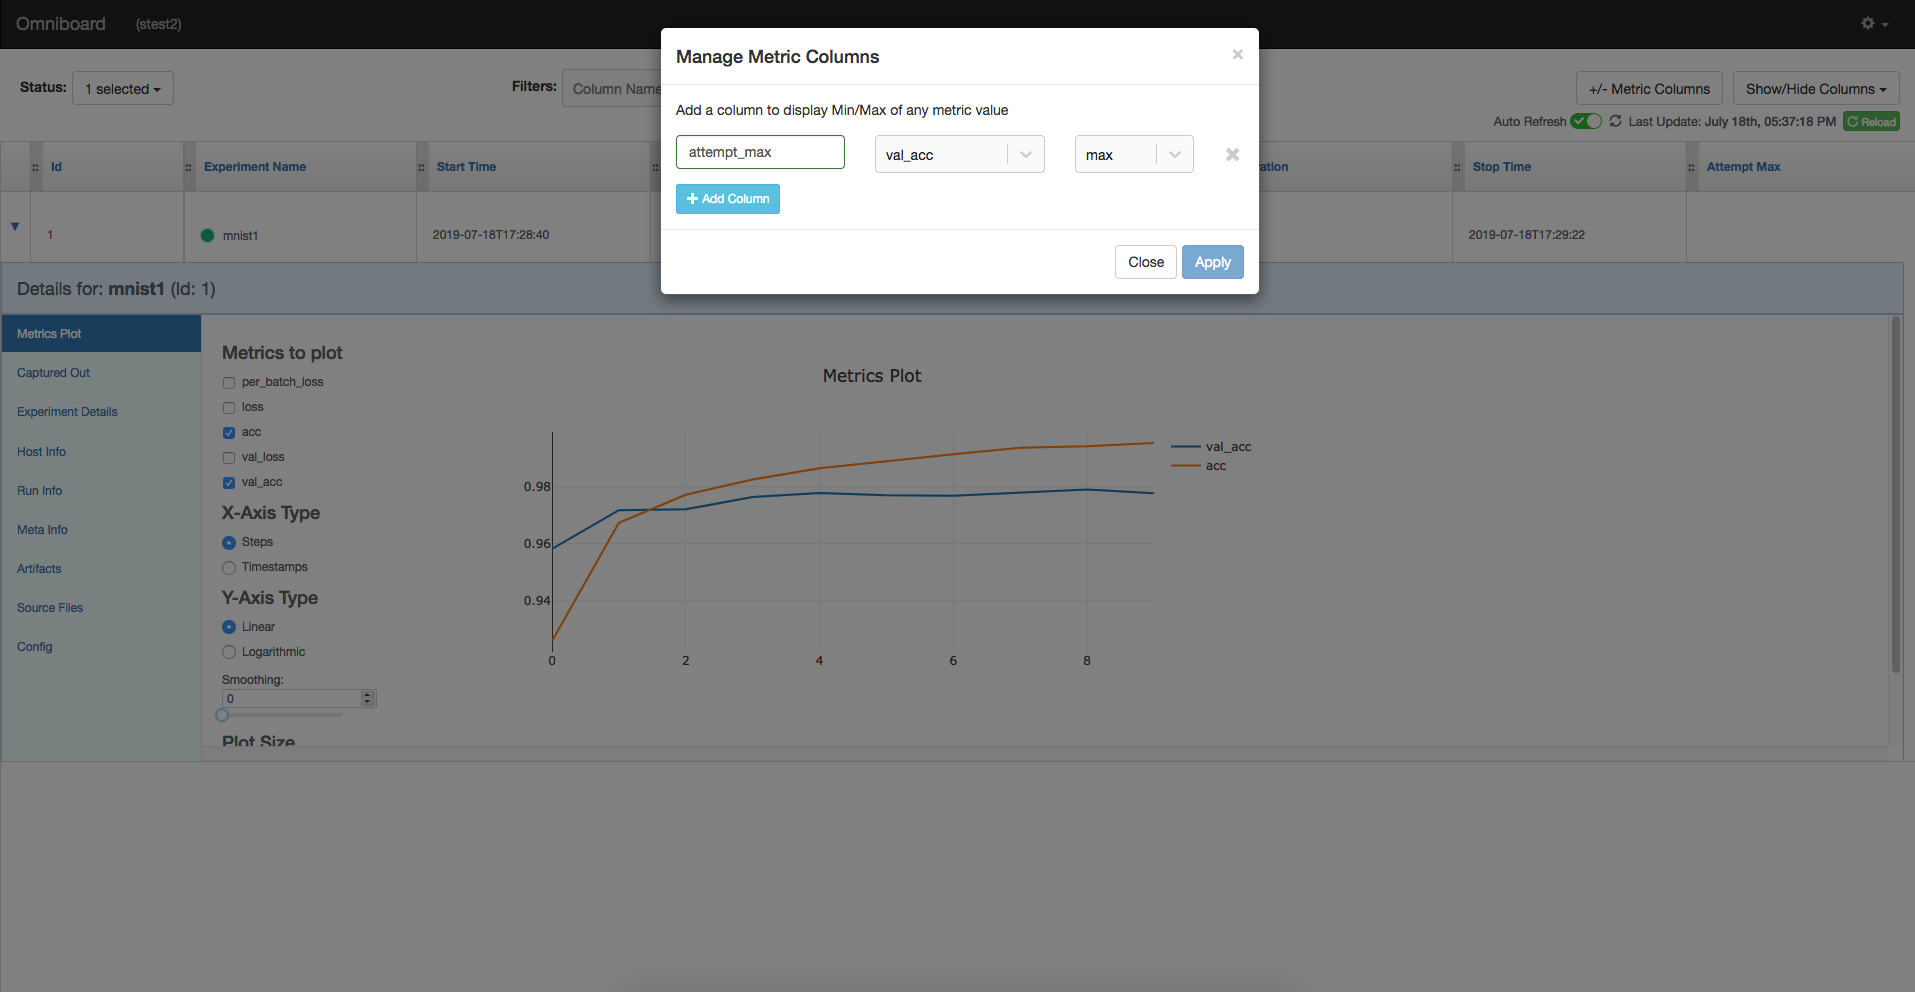Screen dimensions: 1915x992
Task: Click the Smoothing number stepper arrows
Action: pyautogui.click(x=368, y=698)
